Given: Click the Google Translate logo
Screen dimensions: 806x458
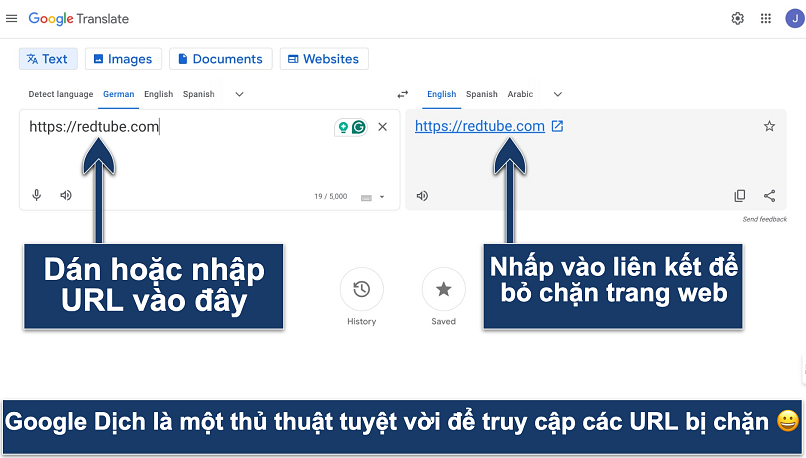Looking at the screenshot, I should coord(79,19).
